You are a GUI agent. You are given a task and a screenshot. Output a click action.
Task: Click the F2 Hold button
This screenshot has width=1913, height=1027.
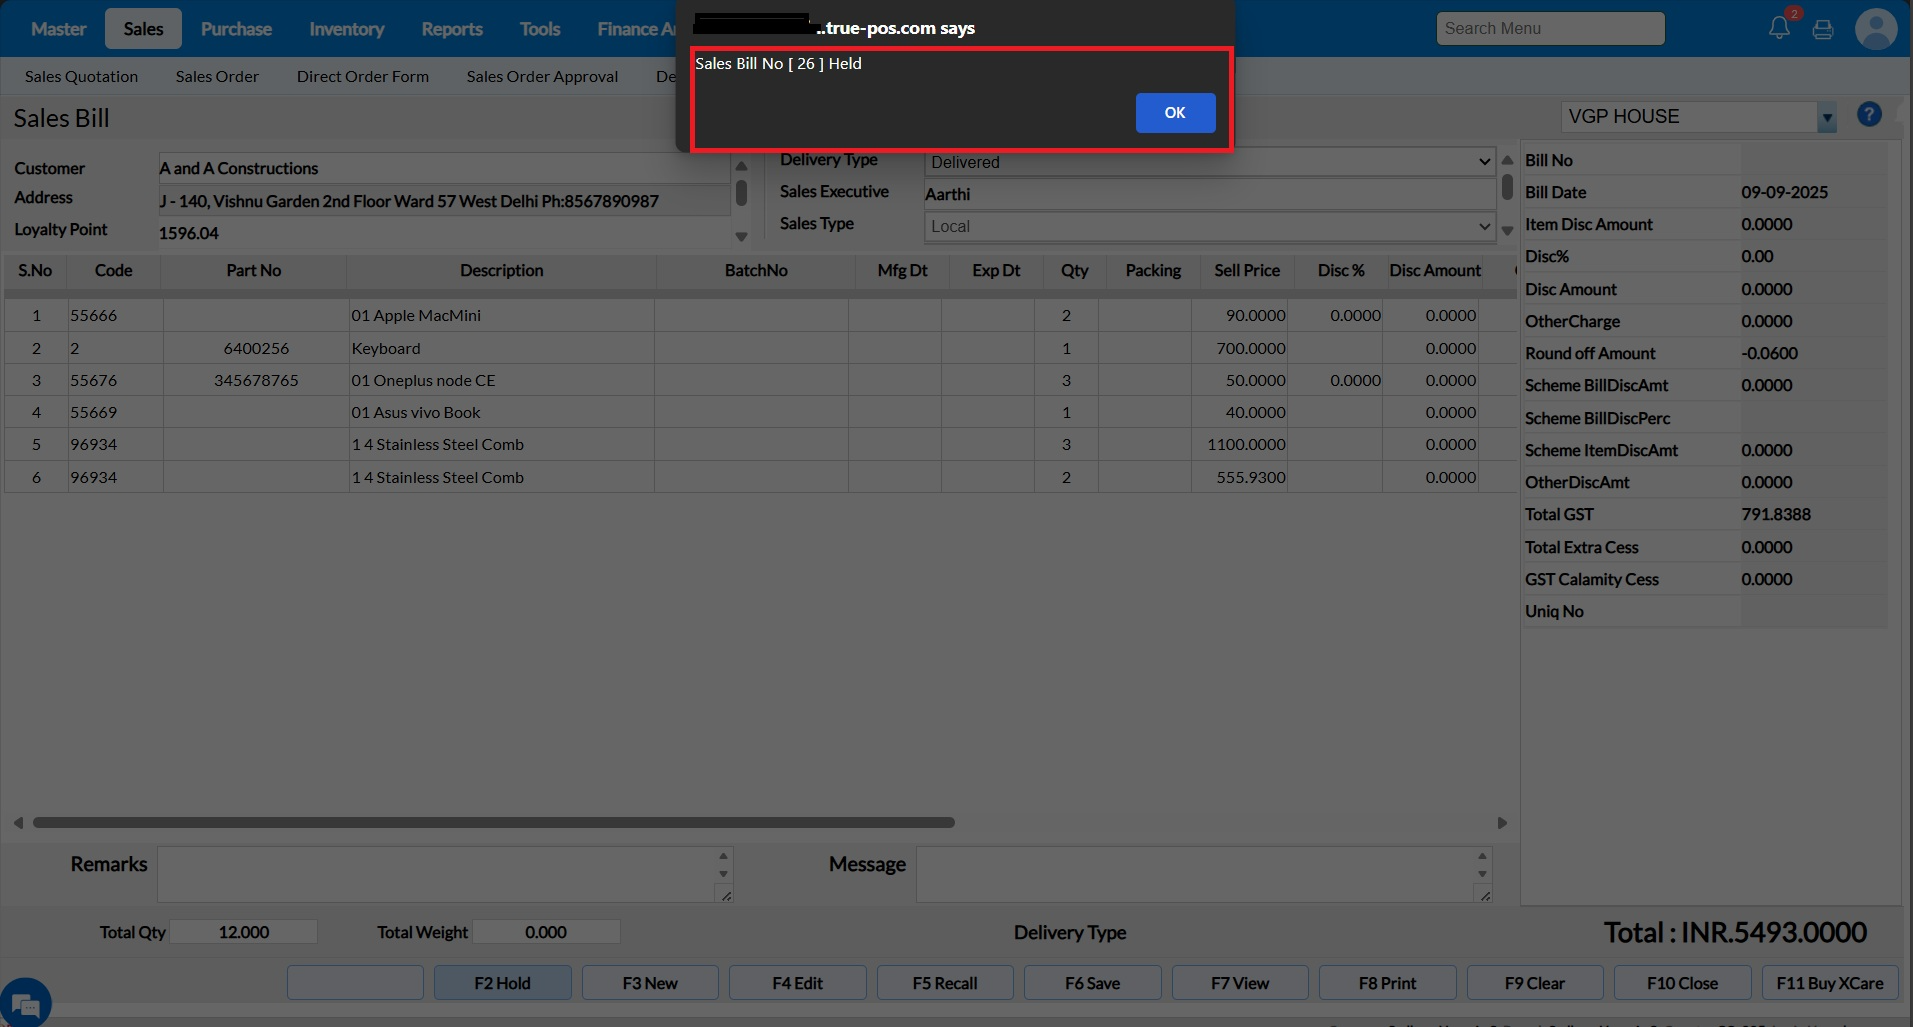(502, 983)
